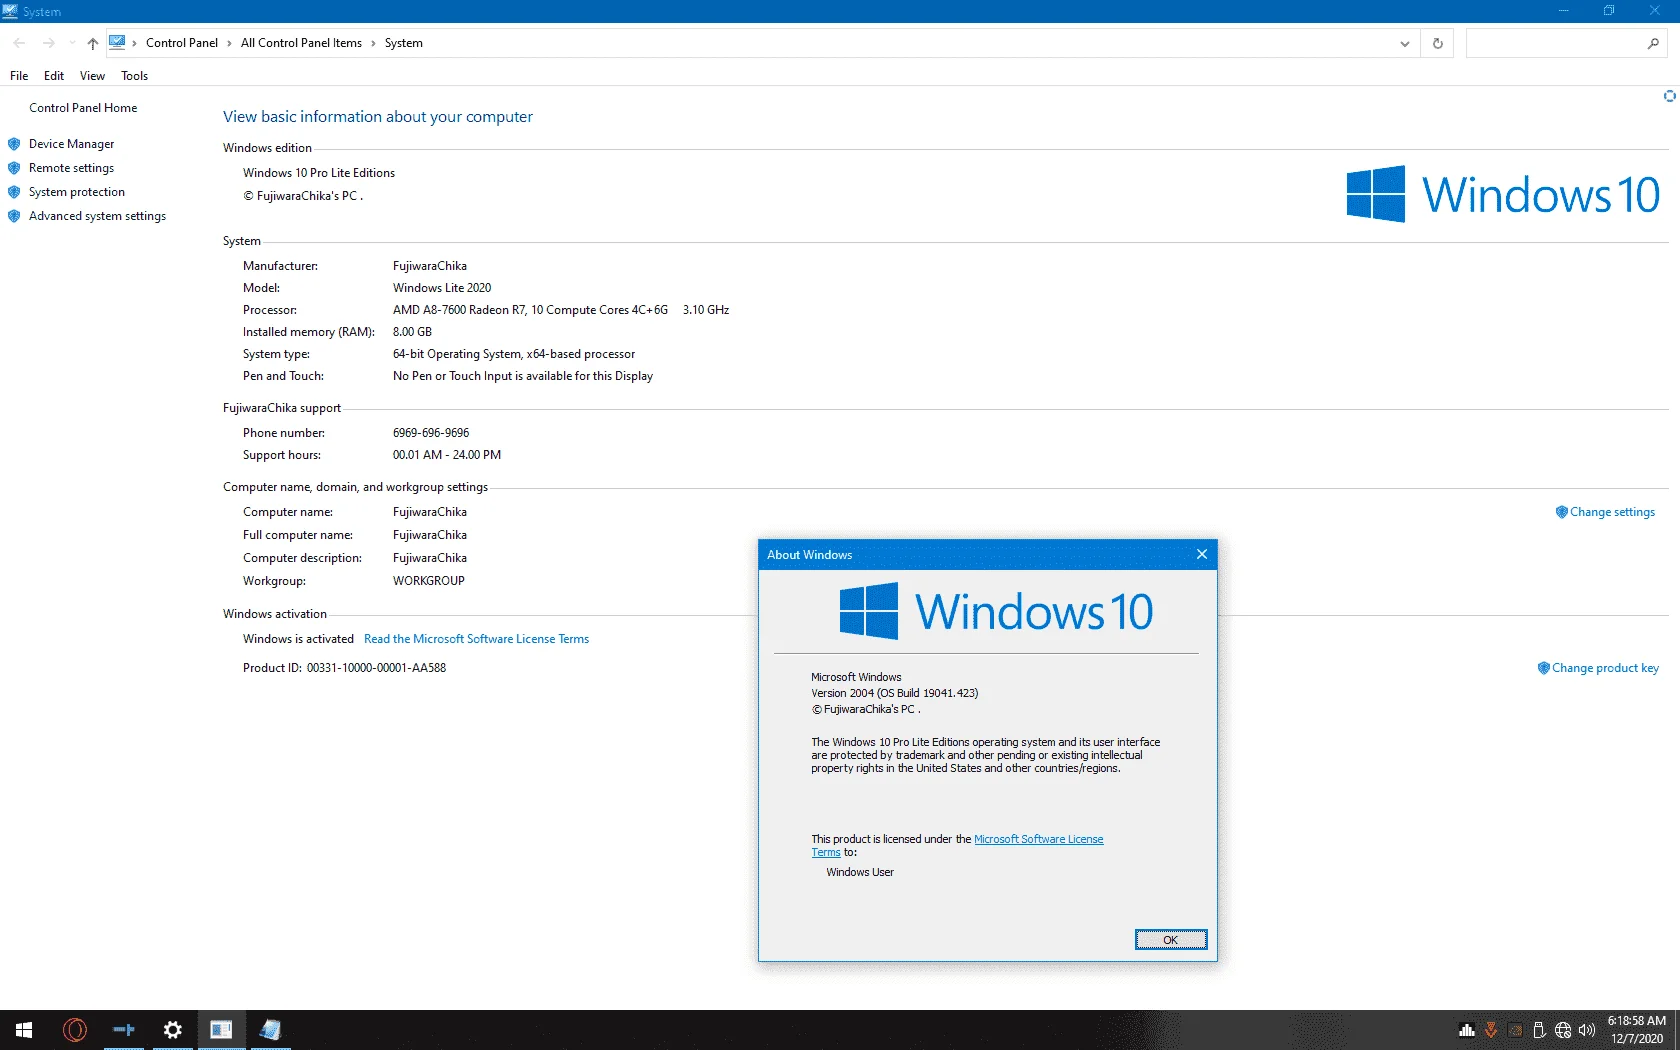Image resolution: width=1680 pixels, height=1050 pixels.
Task: Expand the chevron after All Control Panel Items
Action: click(373, 43)
